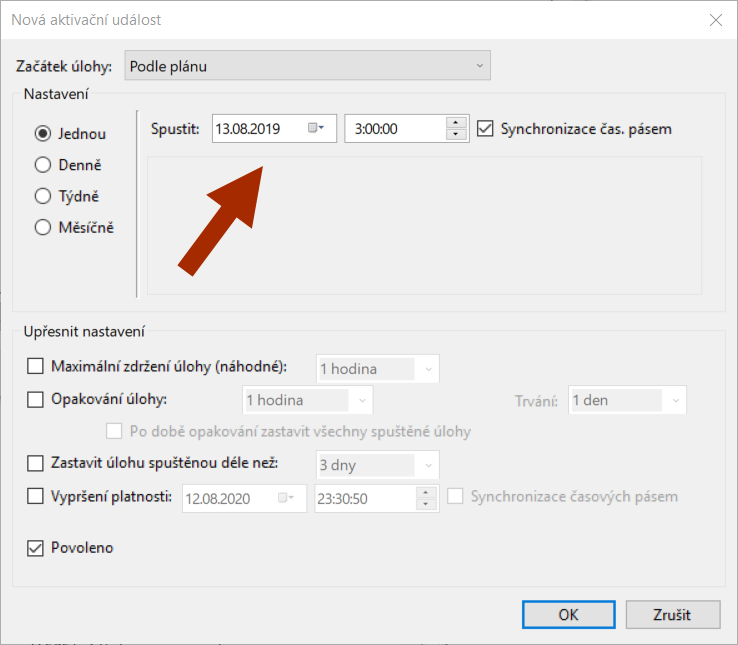Open calendar picker for Spustit date

coord(316,128)
